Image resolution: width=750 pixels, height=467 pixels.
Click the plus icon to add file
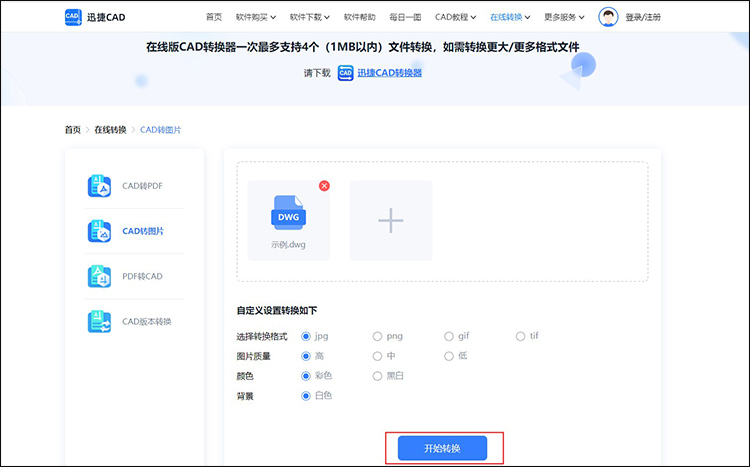click(390, 221)
